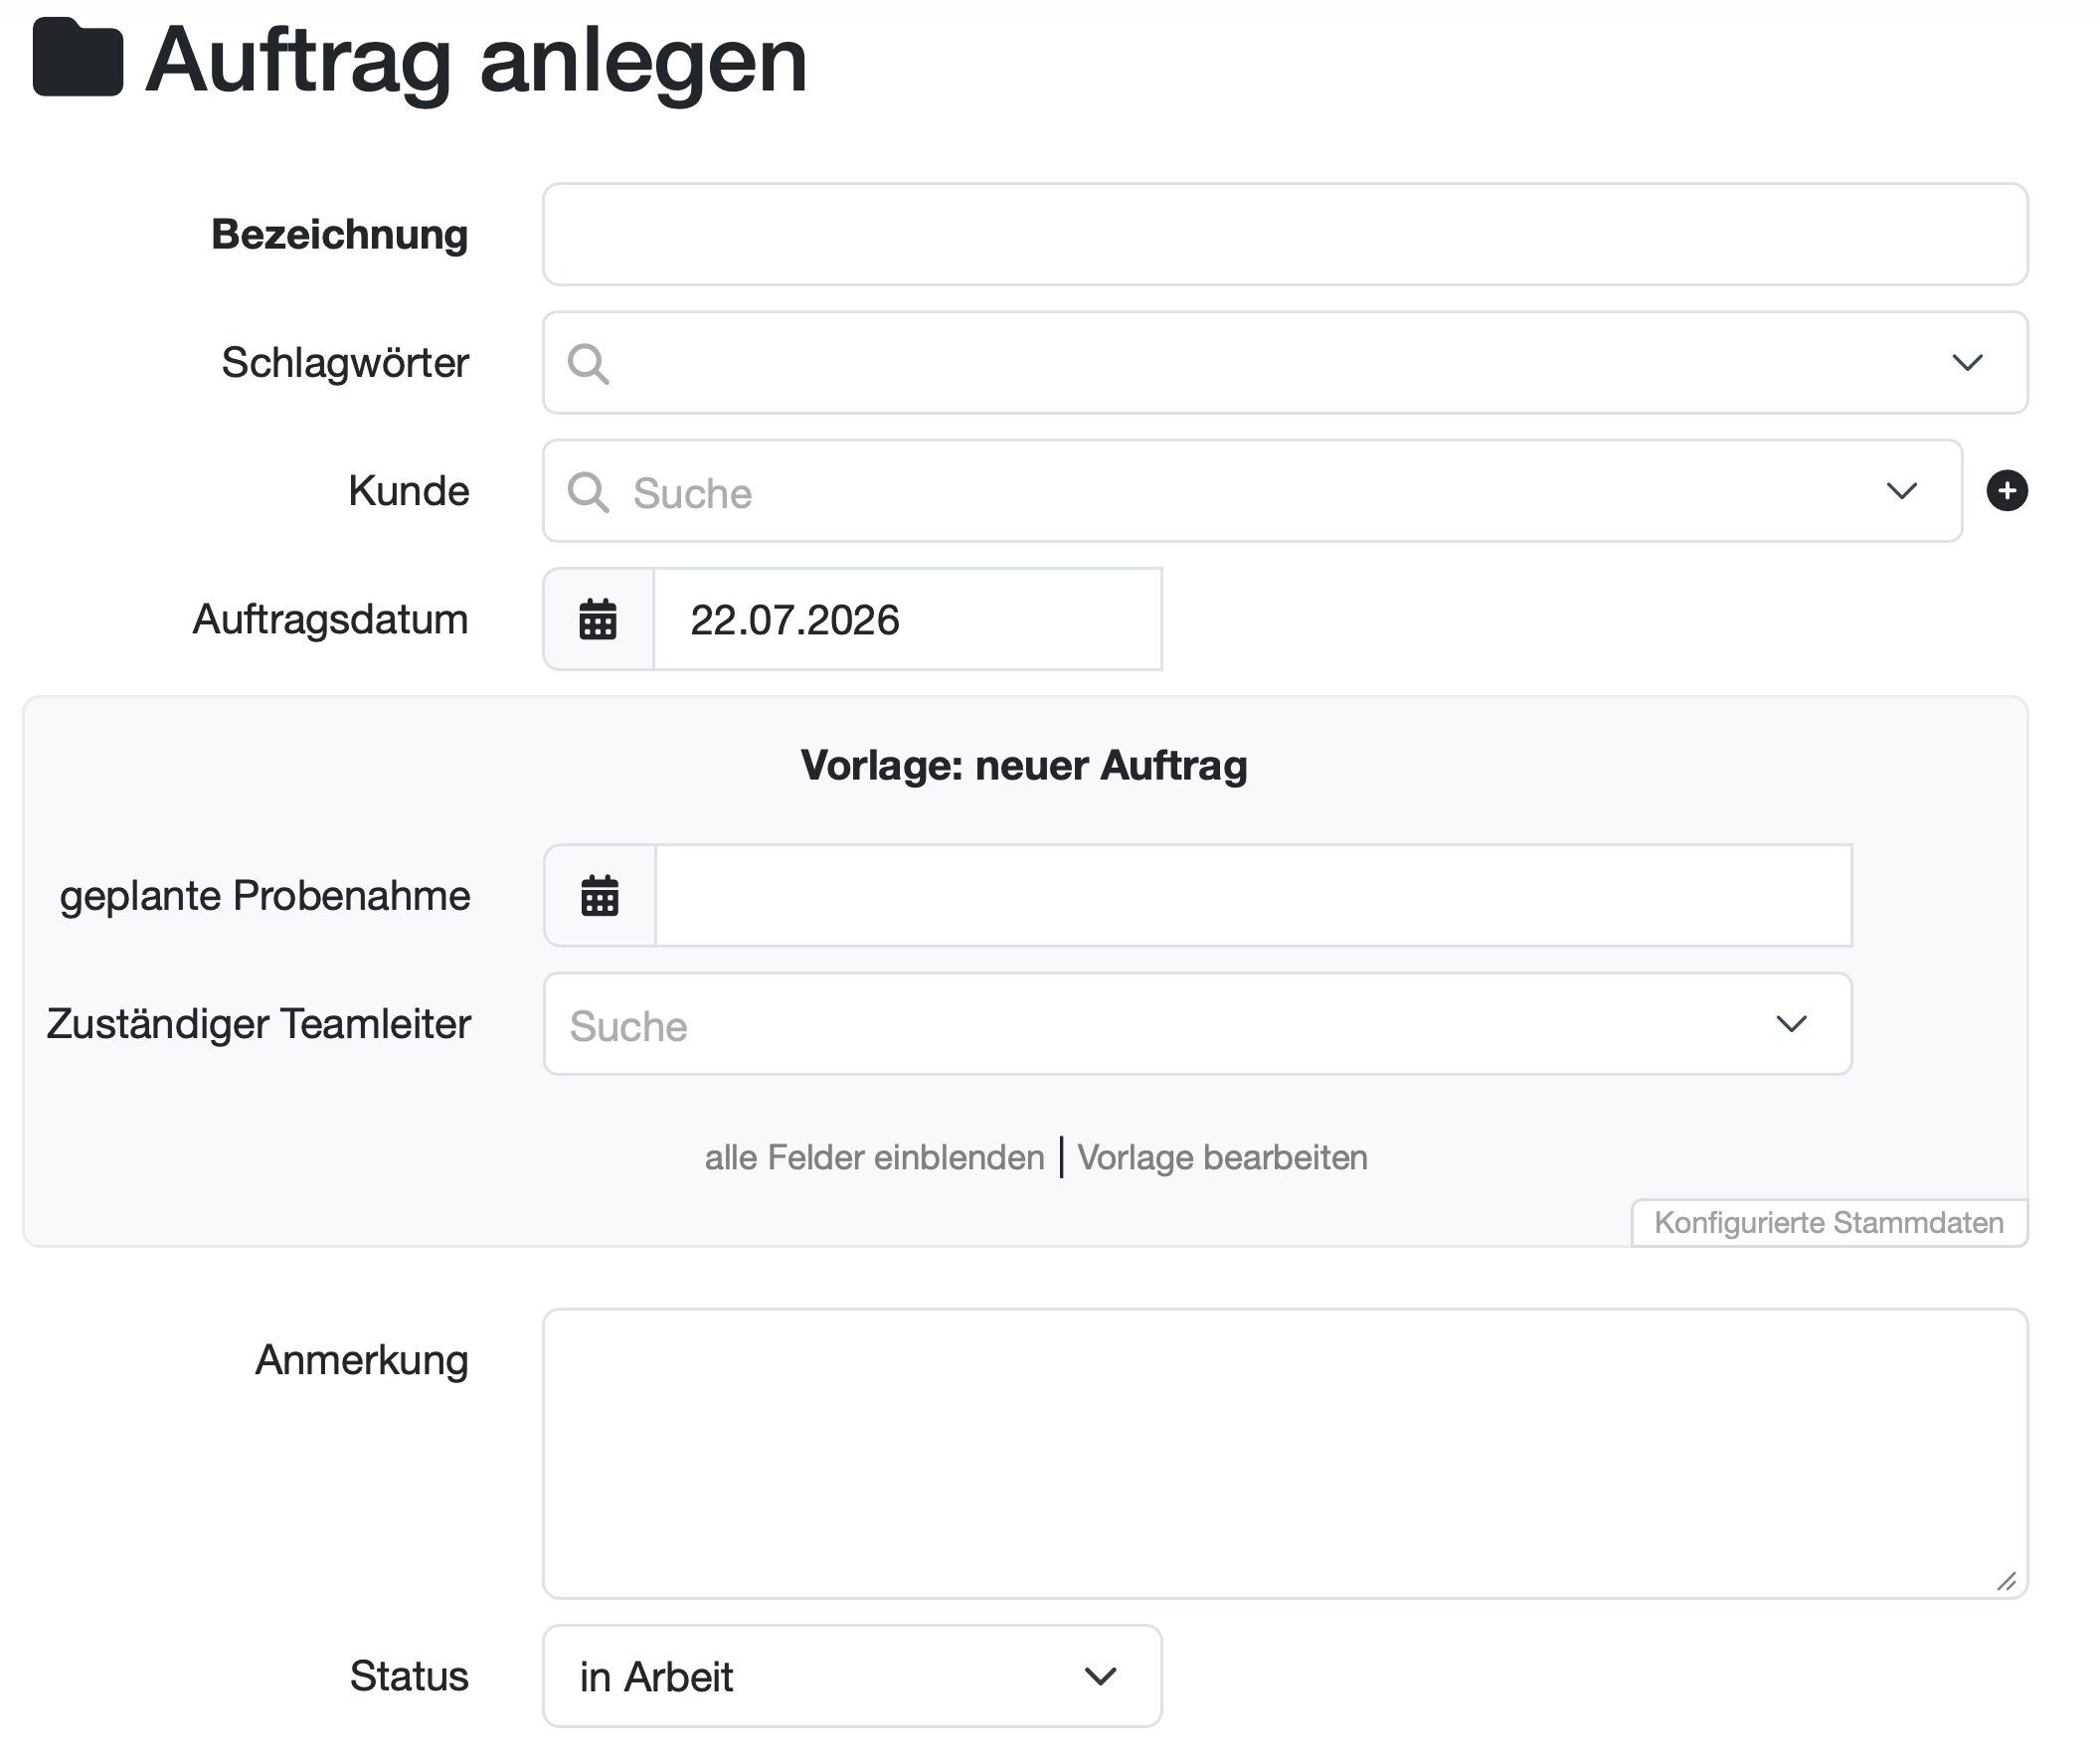Screen dimensions: 2100x1760
Task: Click the Anmerkung textarea resize handle
Action: tap(2006, 1581)
